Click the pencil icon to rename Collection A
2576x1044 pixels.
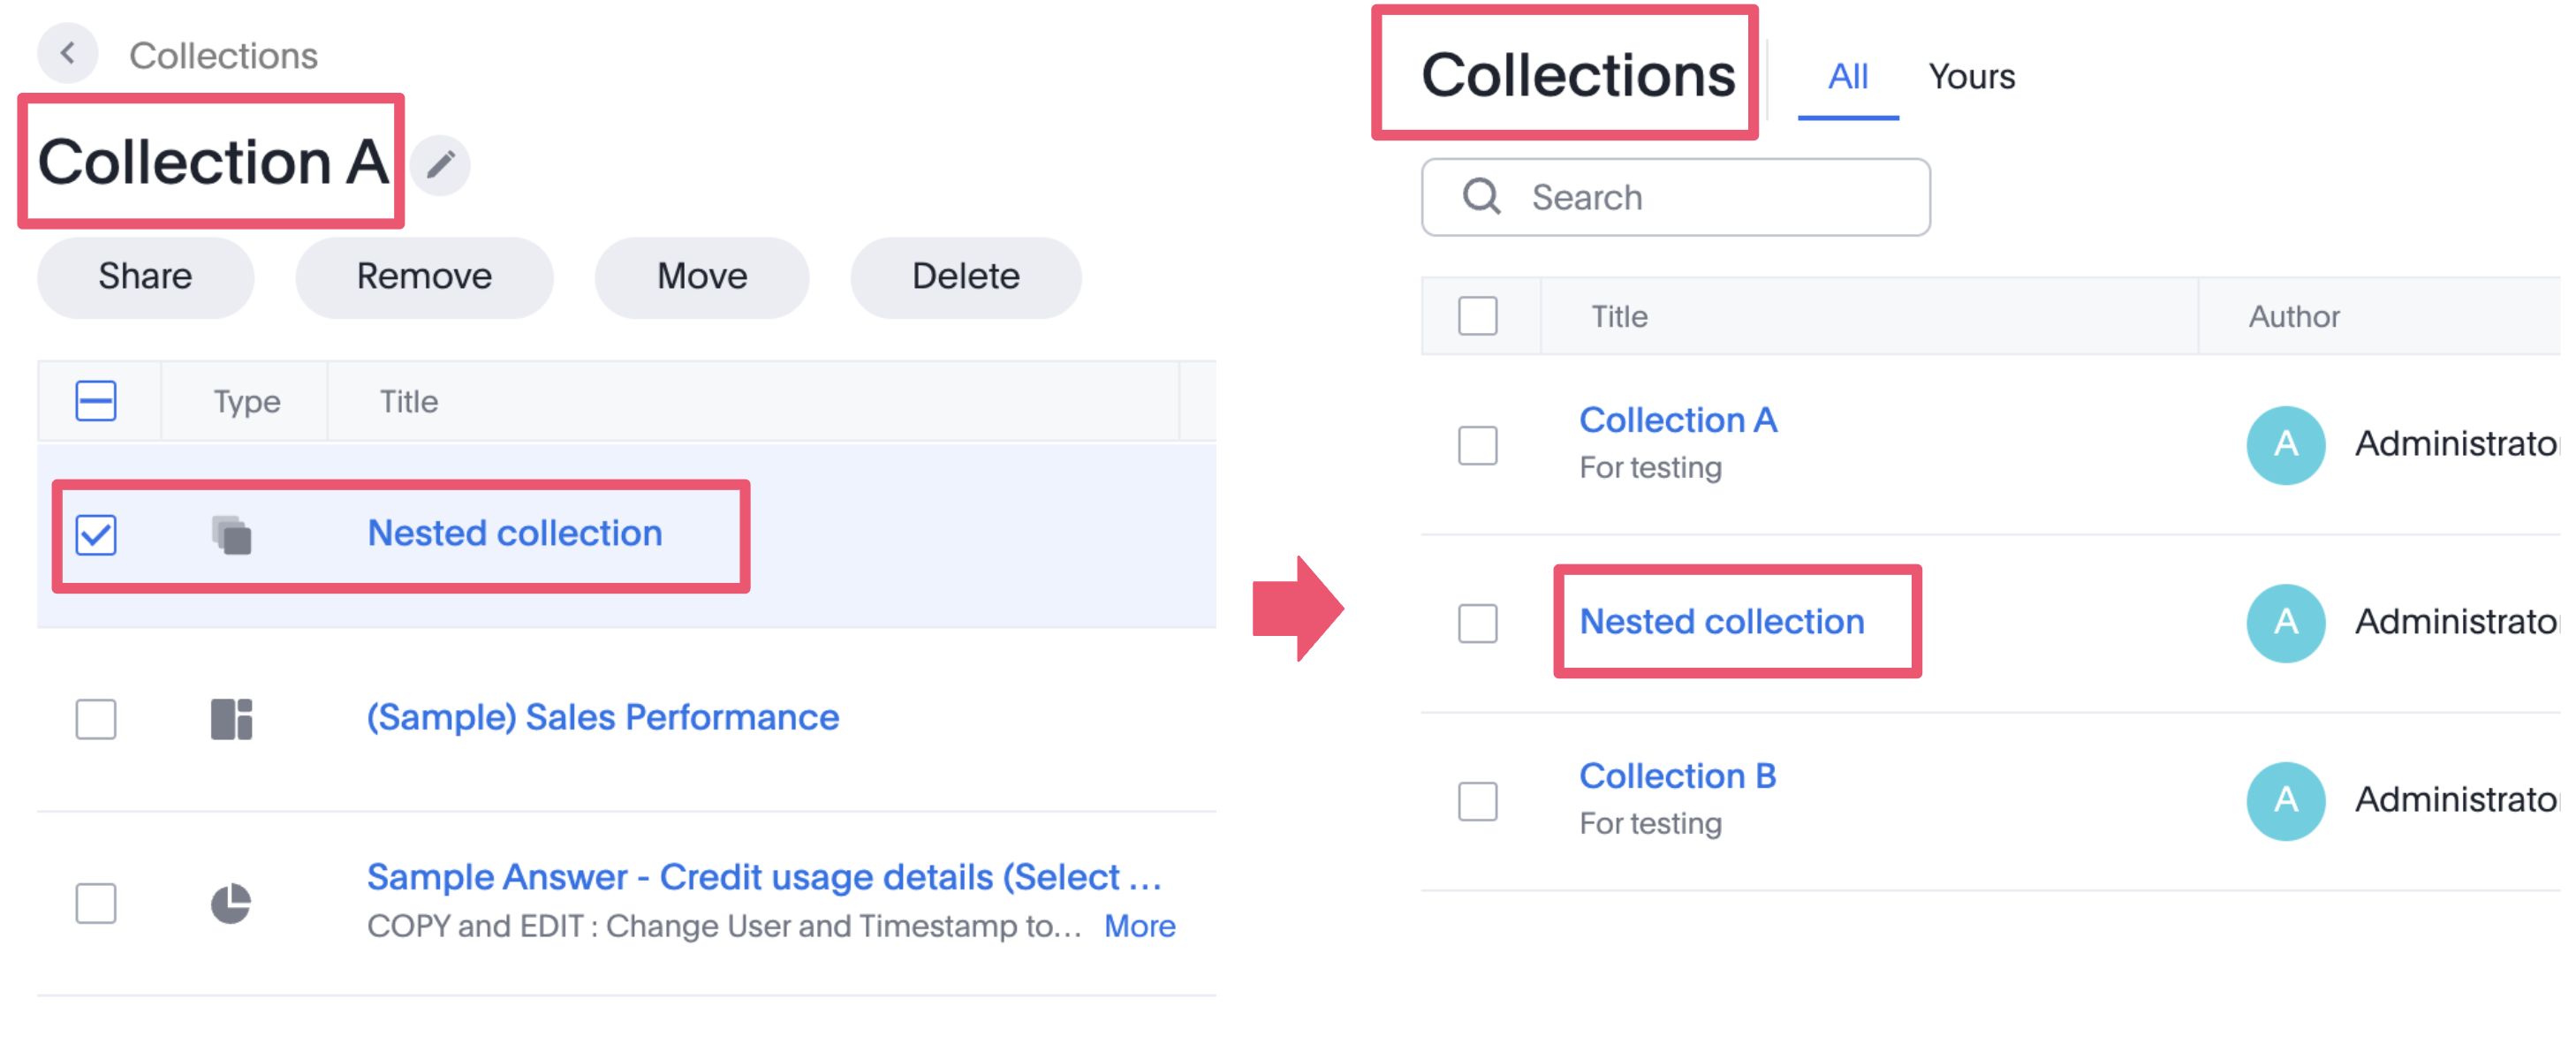point(440,165)
